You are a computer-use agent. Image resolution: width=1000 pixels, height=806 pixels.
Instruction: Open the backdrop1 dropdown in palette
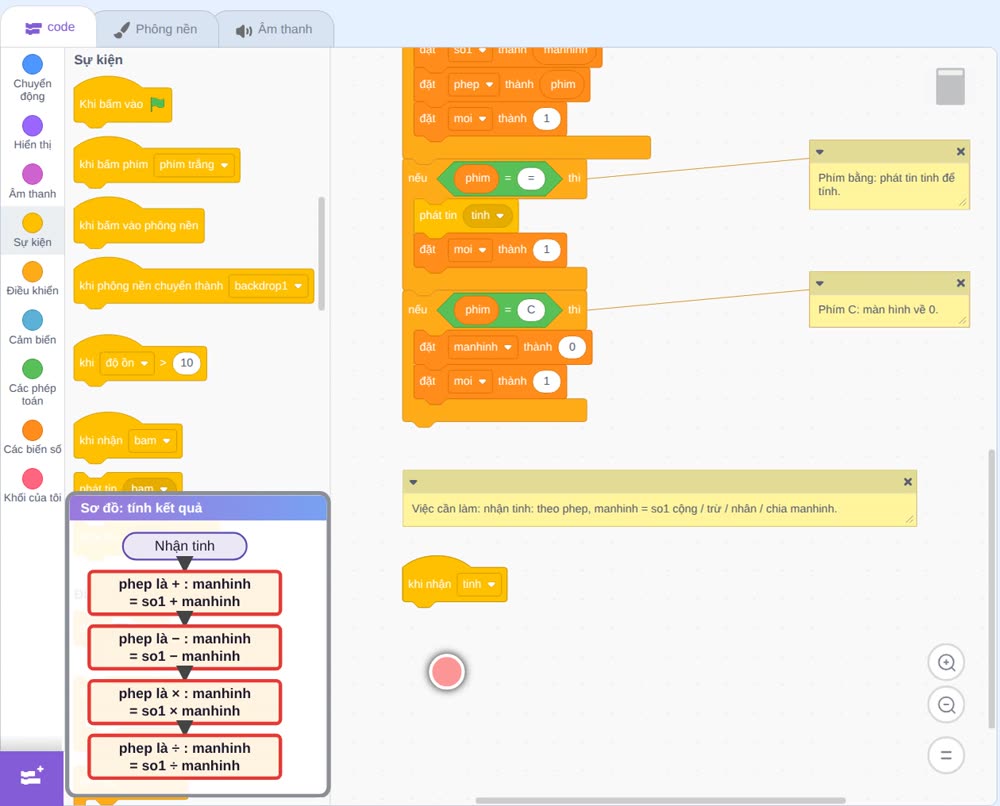pyautogui.click(x=268, y=286)
